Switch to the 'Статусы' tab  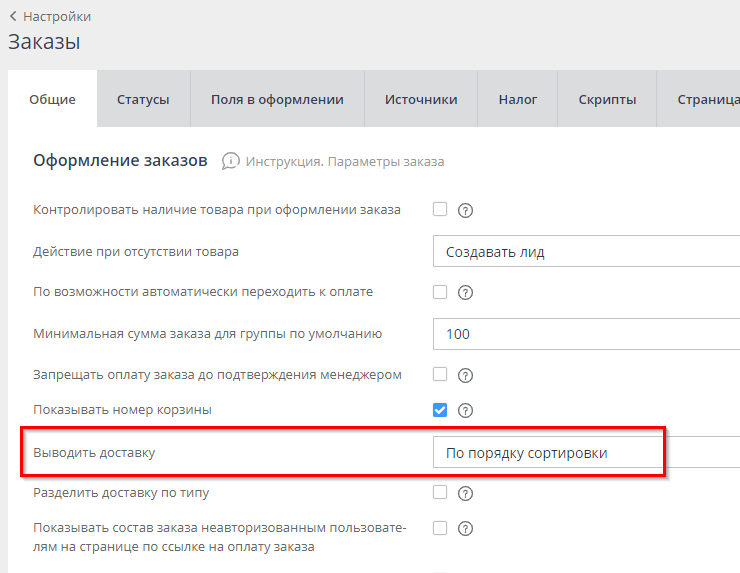coord(143,99)
